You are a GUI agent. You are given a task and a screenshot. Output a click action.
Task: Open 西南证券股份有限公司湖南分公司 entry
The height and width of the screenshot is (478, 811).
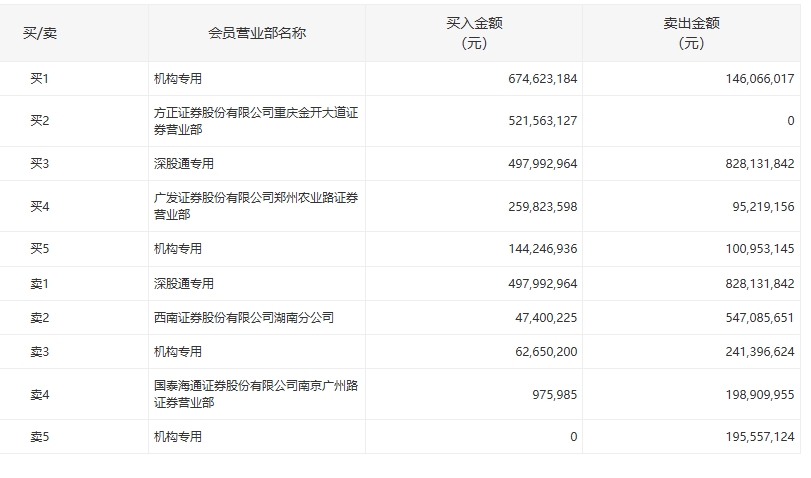[243, 318]
